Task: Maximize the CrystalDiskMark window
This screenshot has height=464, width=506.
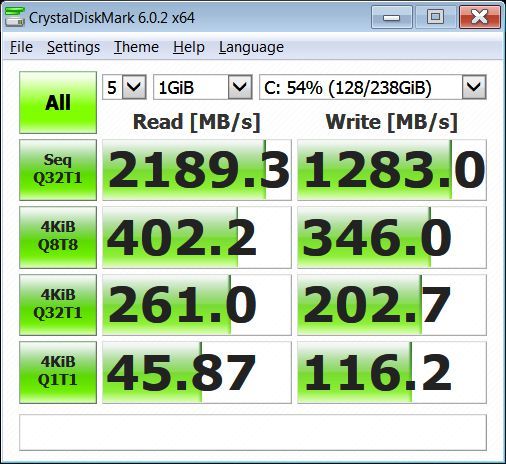Action: pos(435,17)
